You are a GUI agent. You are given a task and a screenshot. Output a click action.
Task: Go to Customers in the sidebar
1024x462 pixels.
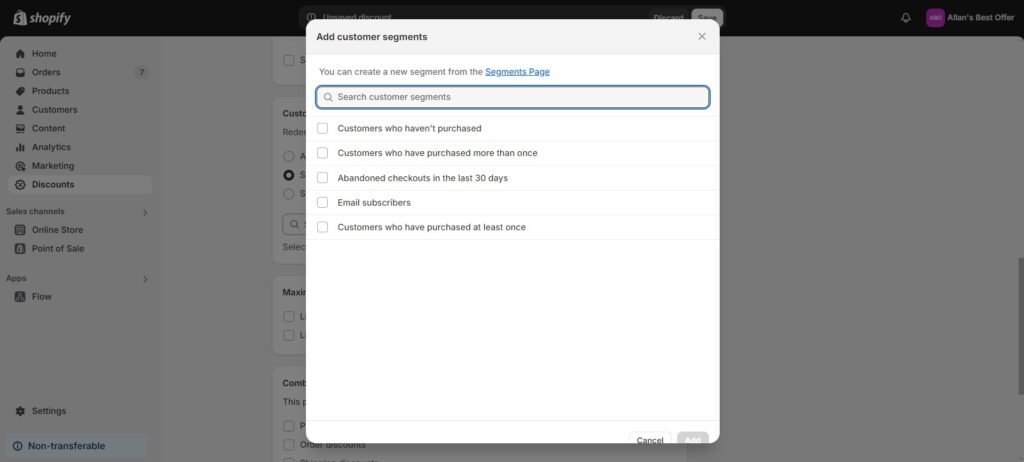coord(54,110)
